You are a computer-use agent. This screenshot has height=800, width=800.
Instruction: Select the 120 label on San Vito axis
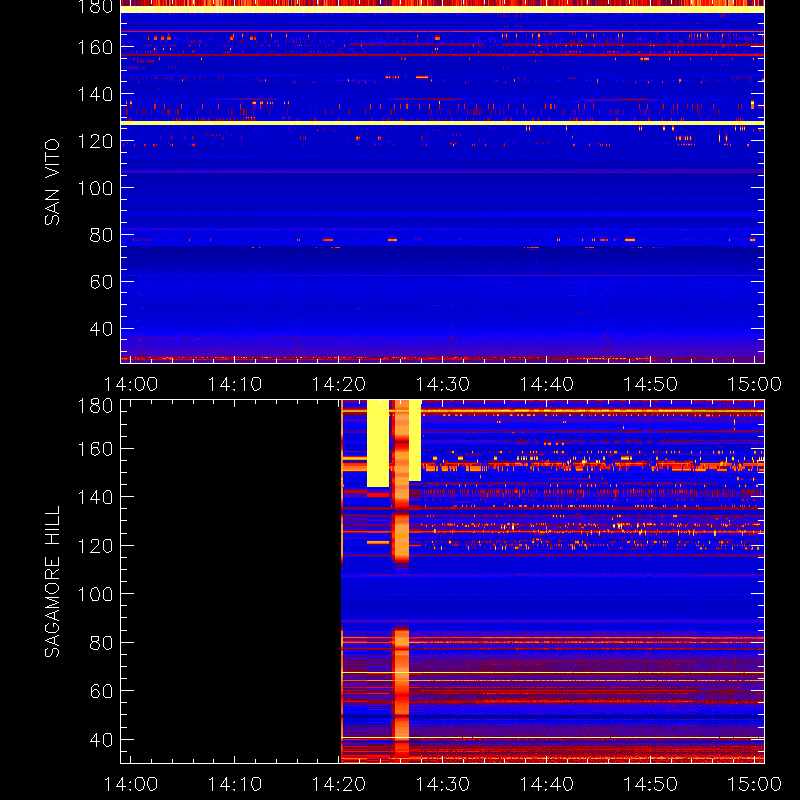95,141
